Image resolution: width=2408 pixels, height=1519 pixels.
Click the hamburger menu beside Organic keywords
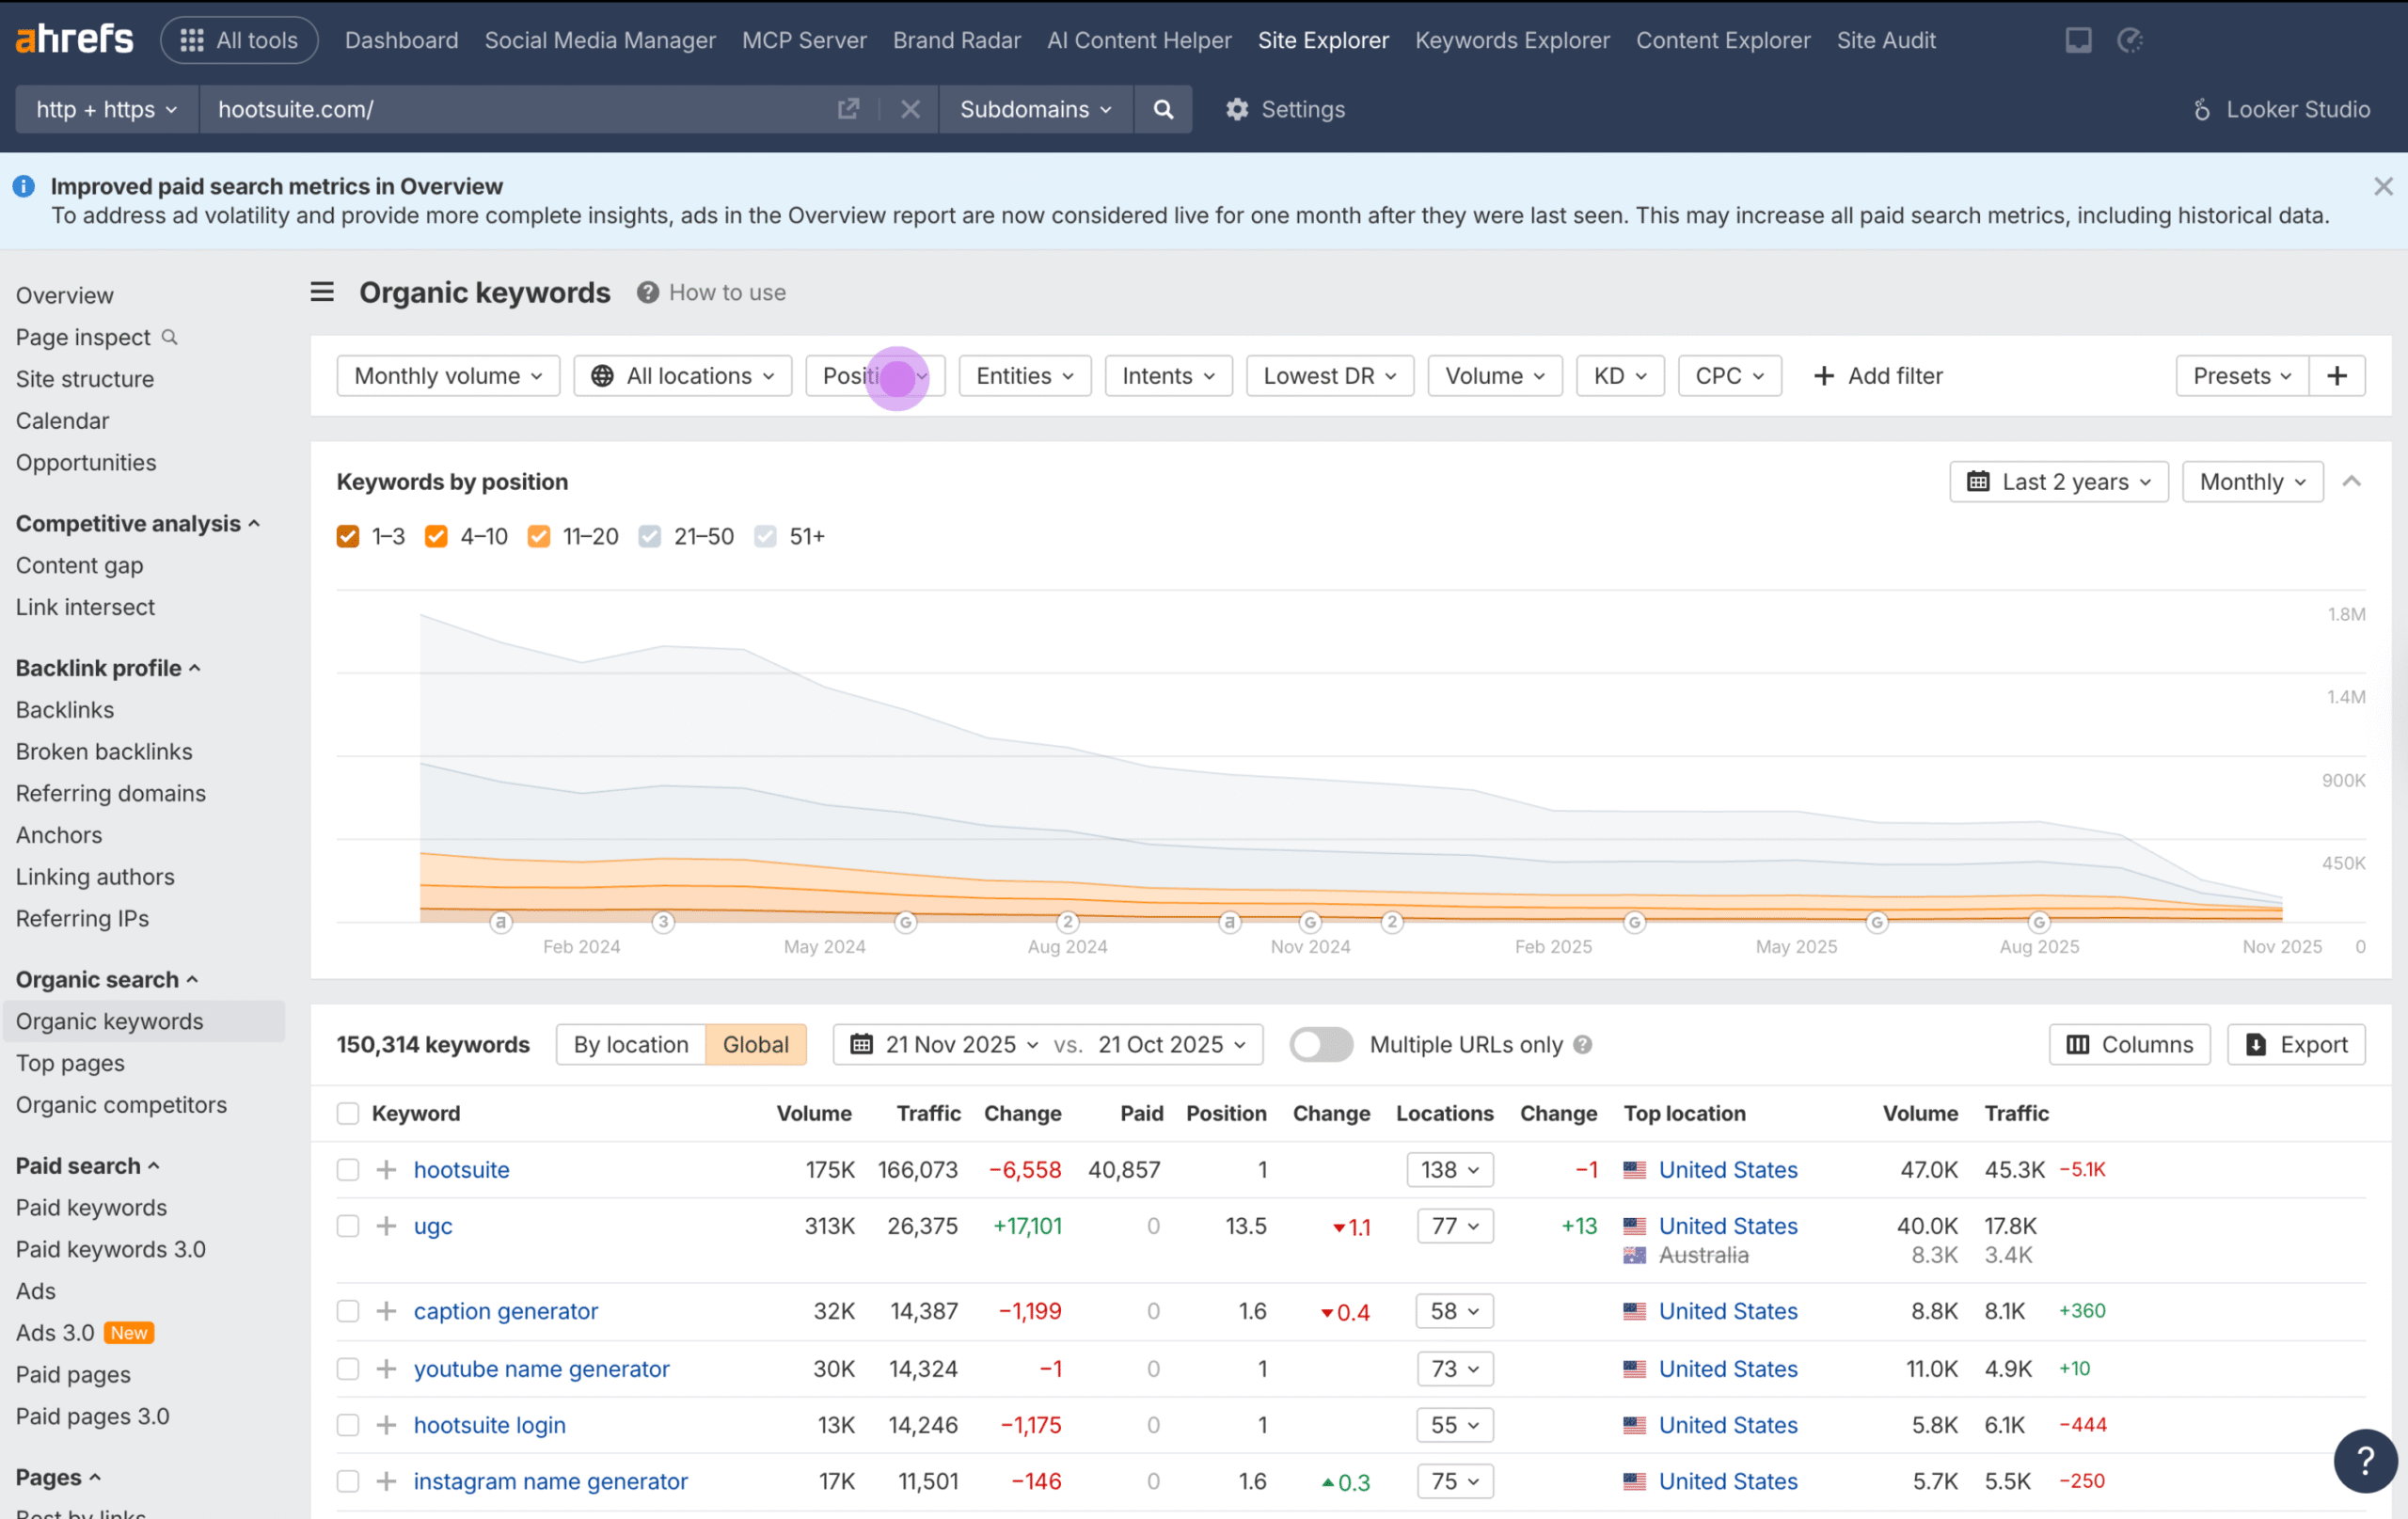click(x=322, y=292)
